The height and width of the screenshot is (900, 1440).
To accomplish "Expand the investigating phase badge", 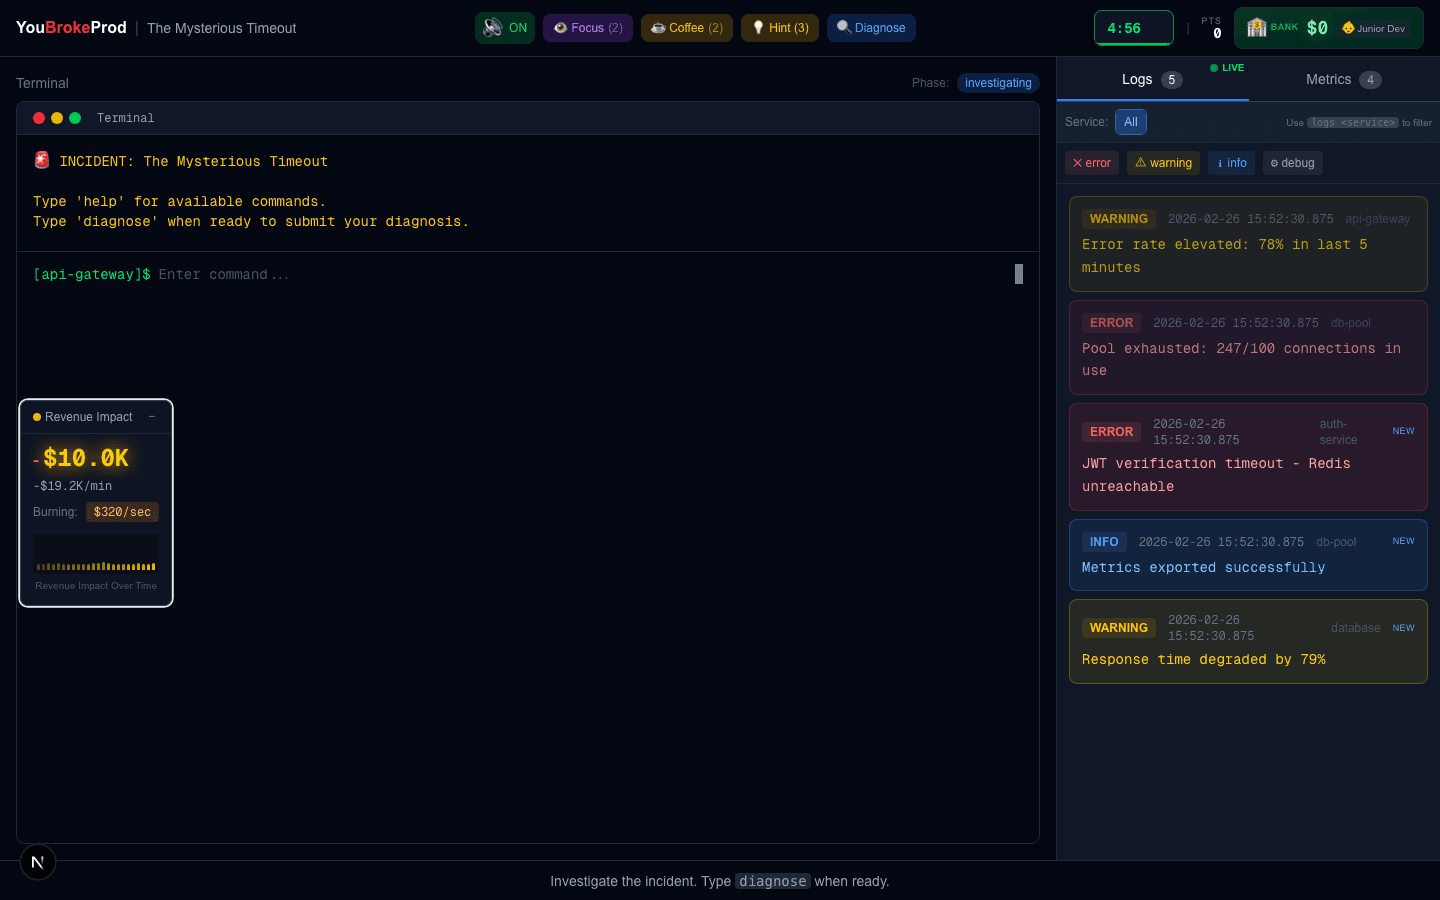I will coord(998,83).
